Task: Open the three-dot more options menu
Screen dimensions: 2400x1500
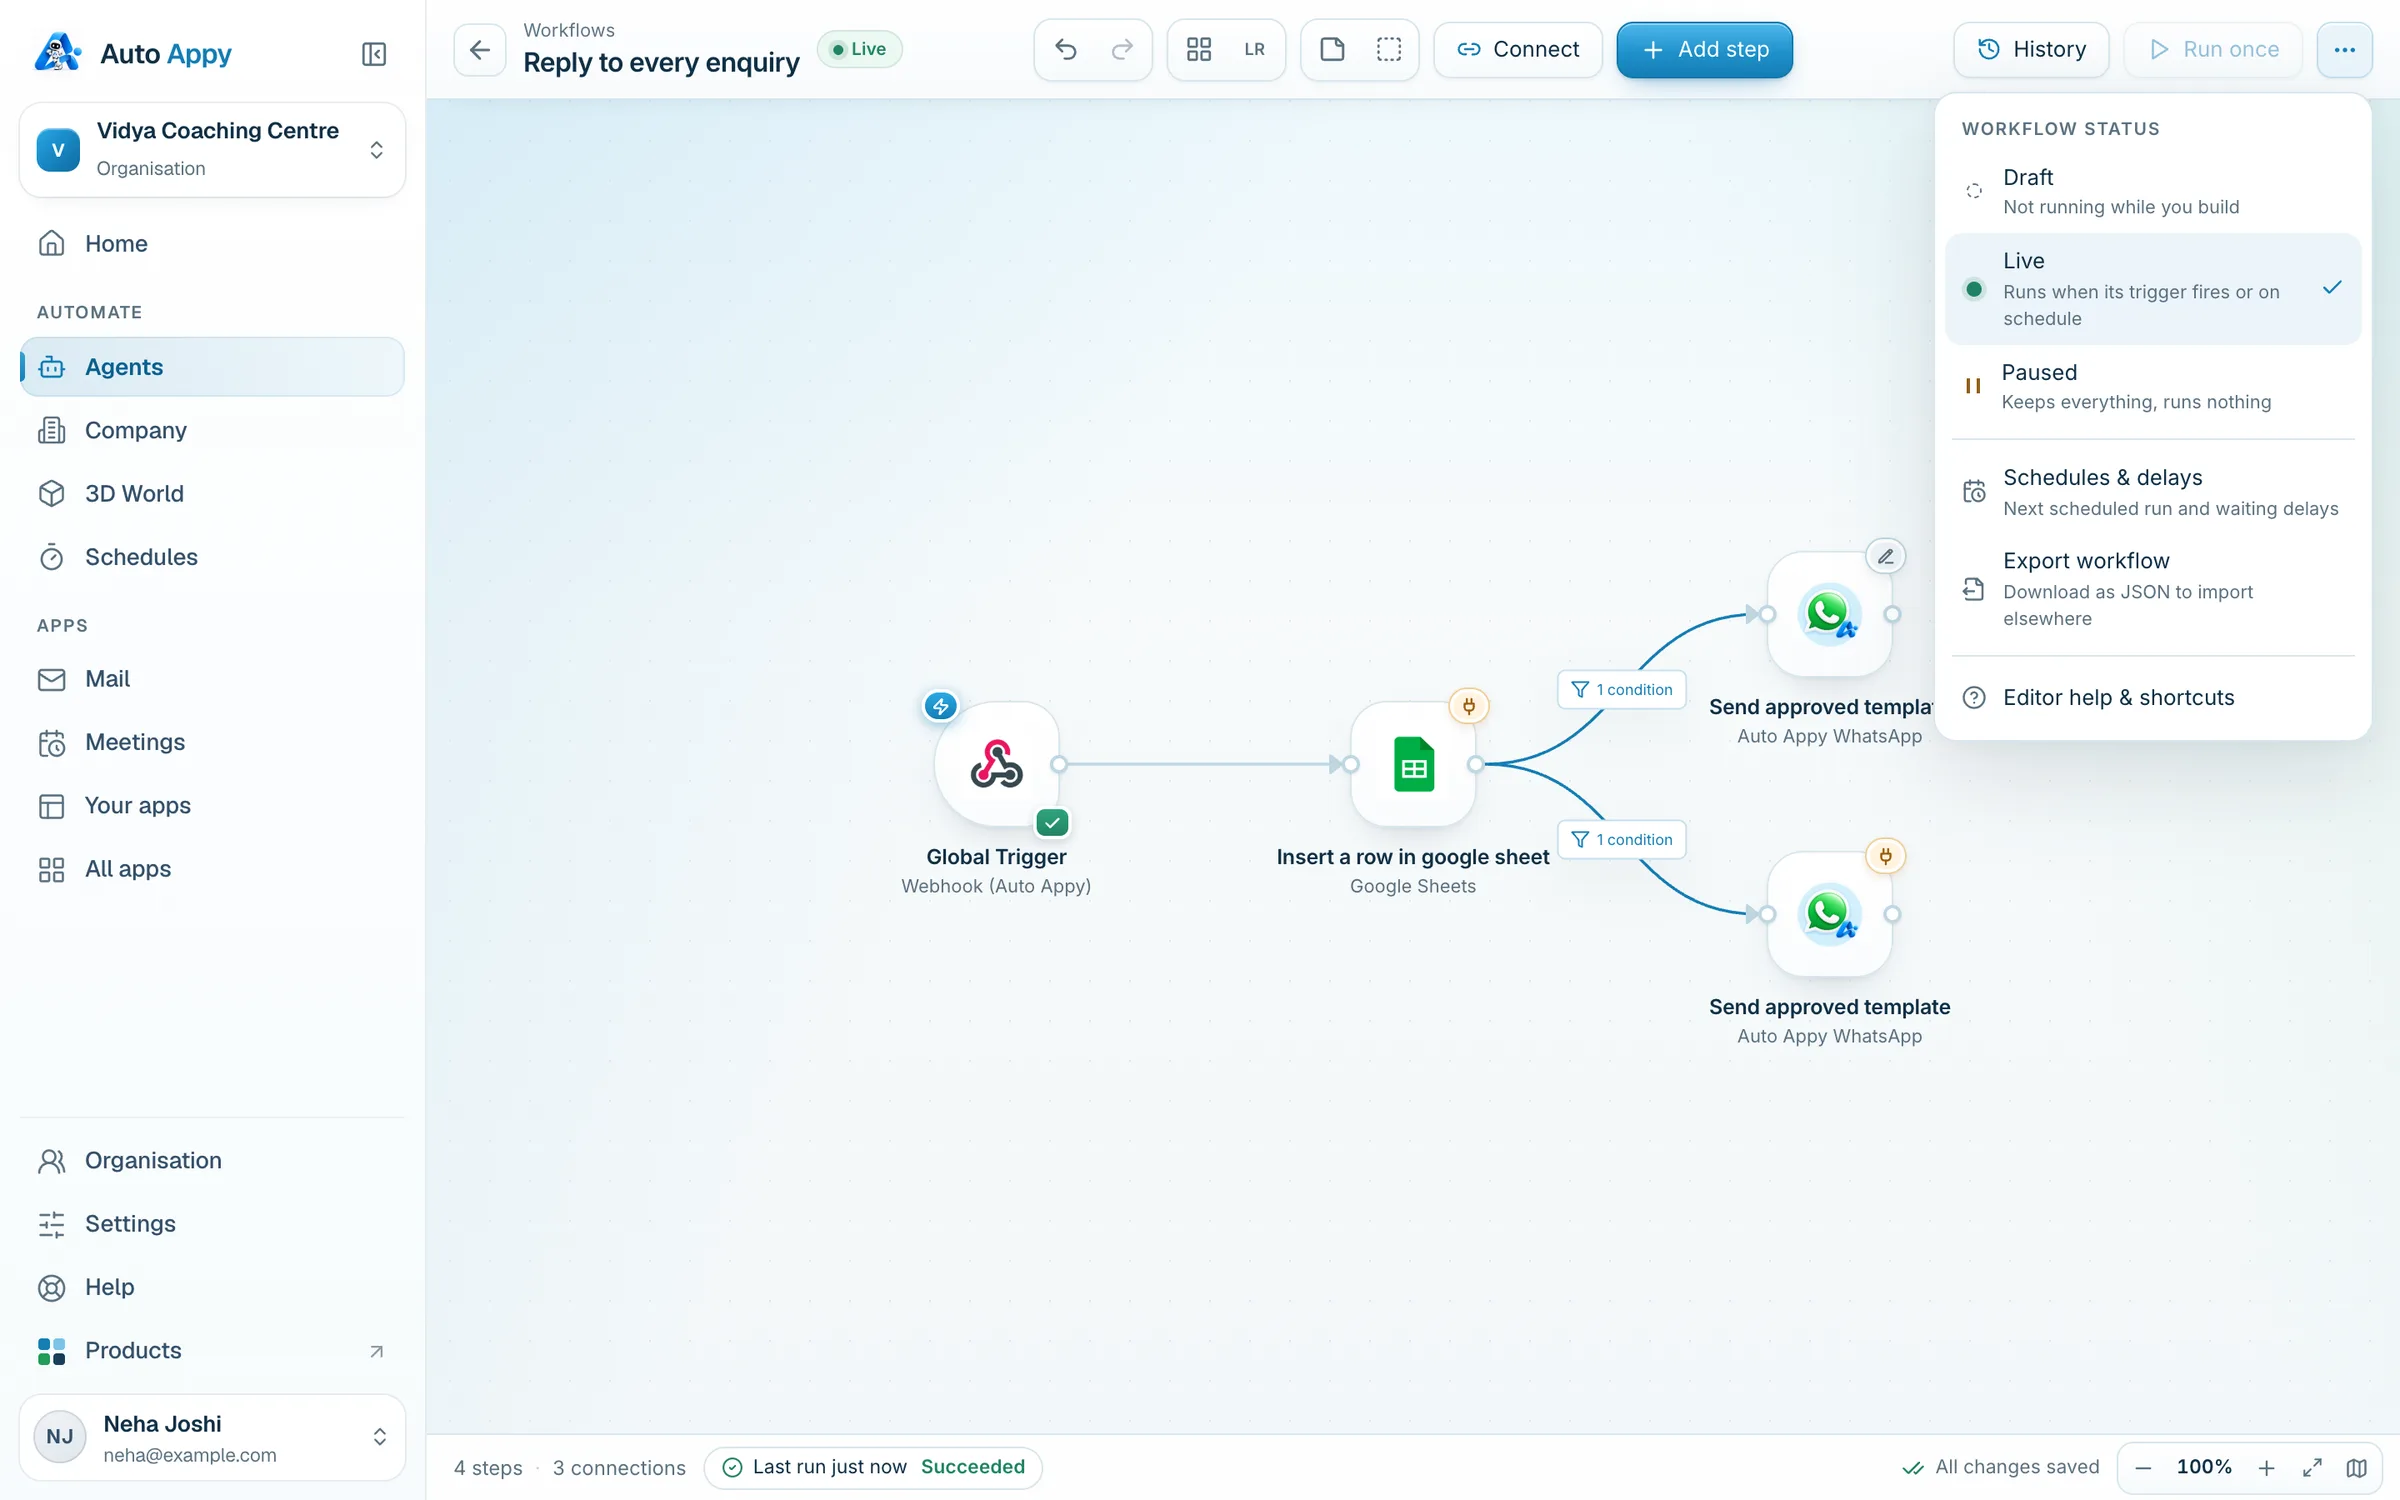Action: click(2344, 49)
